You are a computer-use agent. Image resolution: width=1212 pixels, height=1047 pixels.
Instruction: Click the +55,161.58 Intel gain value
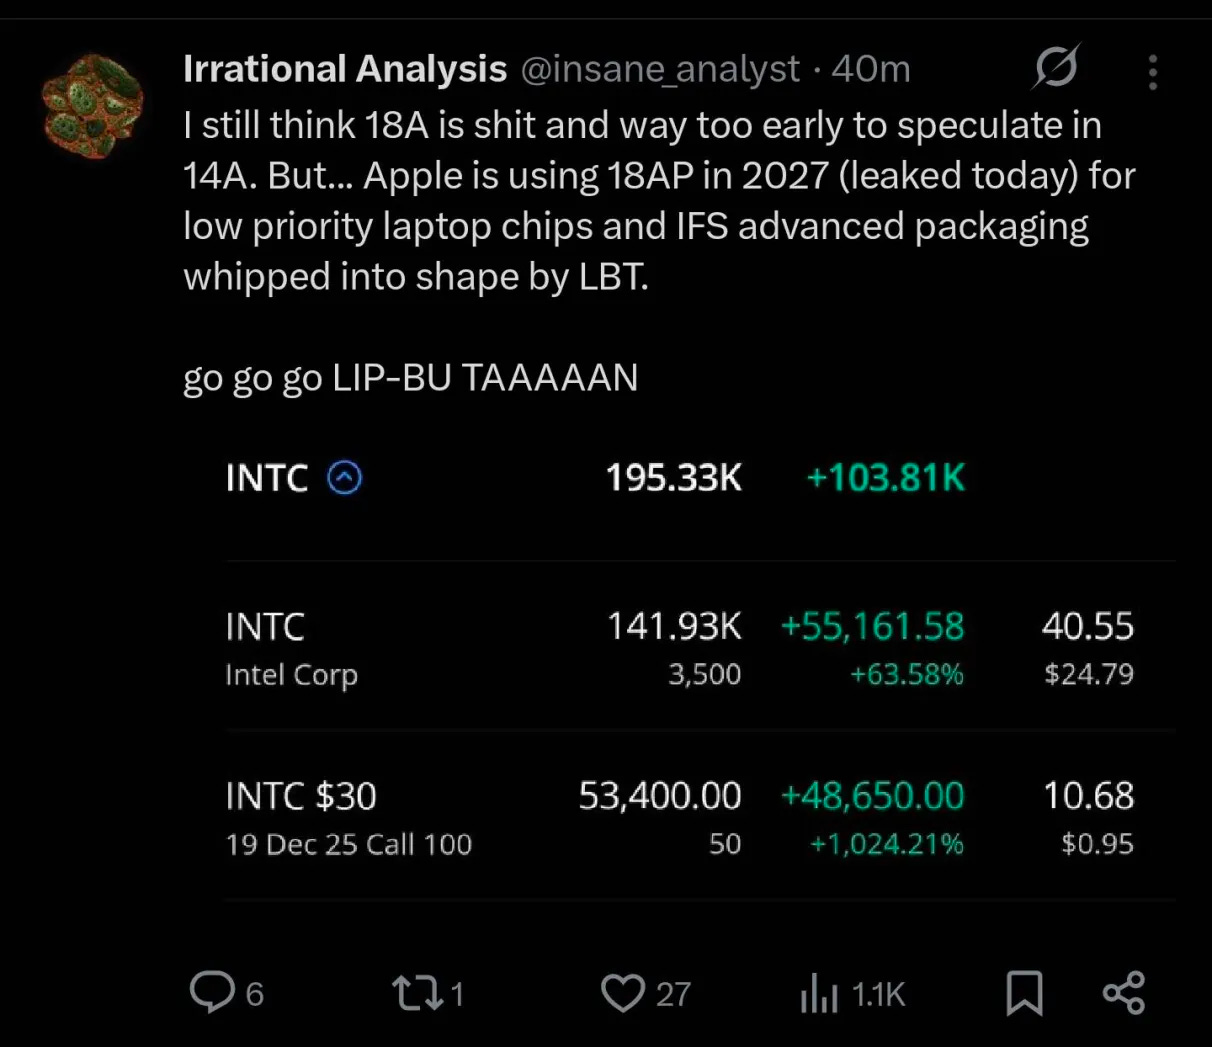[872, 627]
